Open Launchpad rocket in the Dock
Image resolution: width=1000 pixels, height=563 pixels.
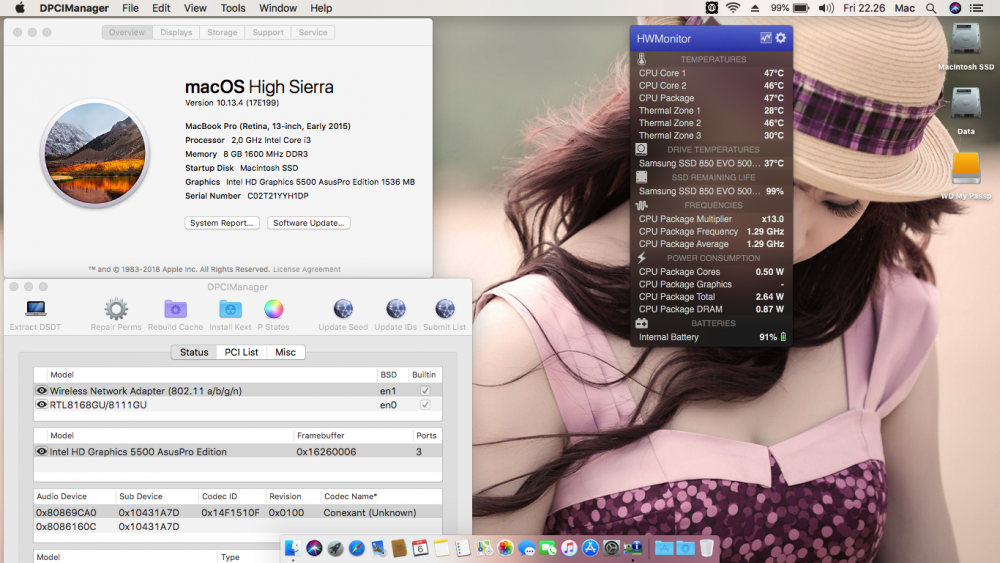point(335,548)
